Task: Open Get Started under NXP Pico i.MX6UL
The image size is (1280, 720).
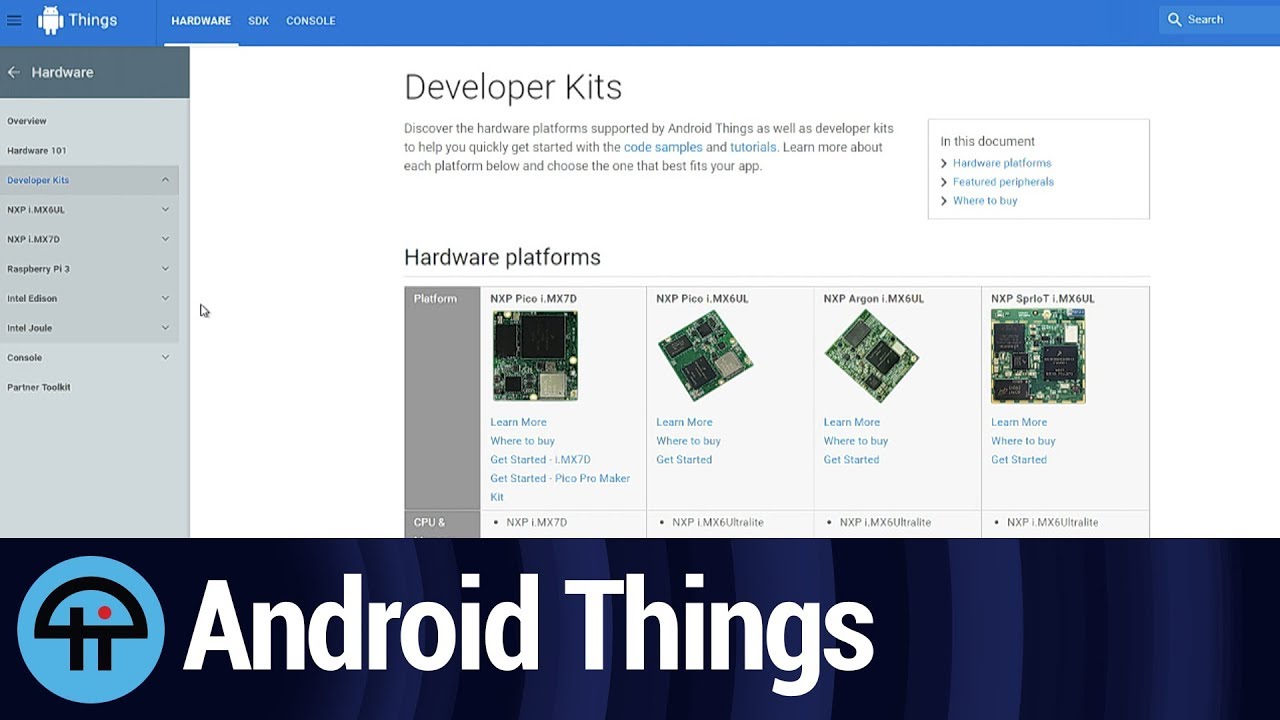Action: click(684, 460)
